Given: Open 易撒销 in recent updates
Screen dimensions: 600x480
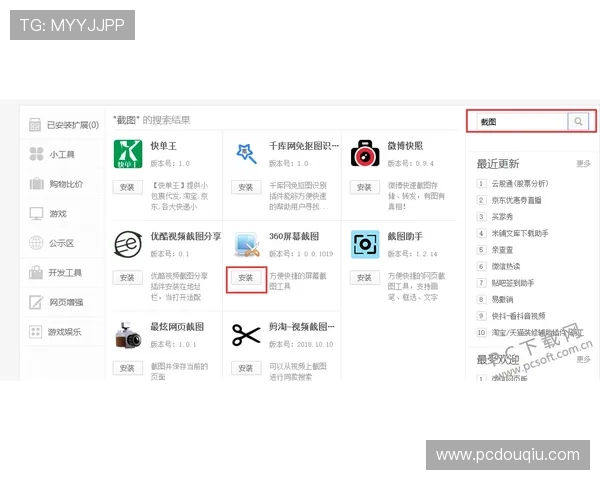Looking at the screenshot, I should click(502, 299).
